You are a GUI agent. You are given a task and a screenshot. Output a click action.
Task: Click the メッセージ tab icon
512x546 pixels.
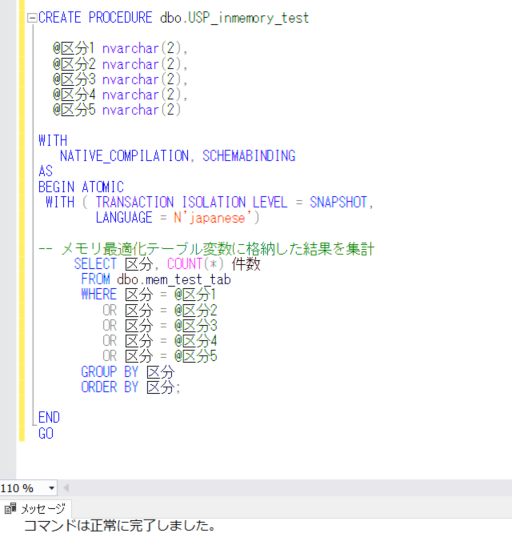coord(10,509)
